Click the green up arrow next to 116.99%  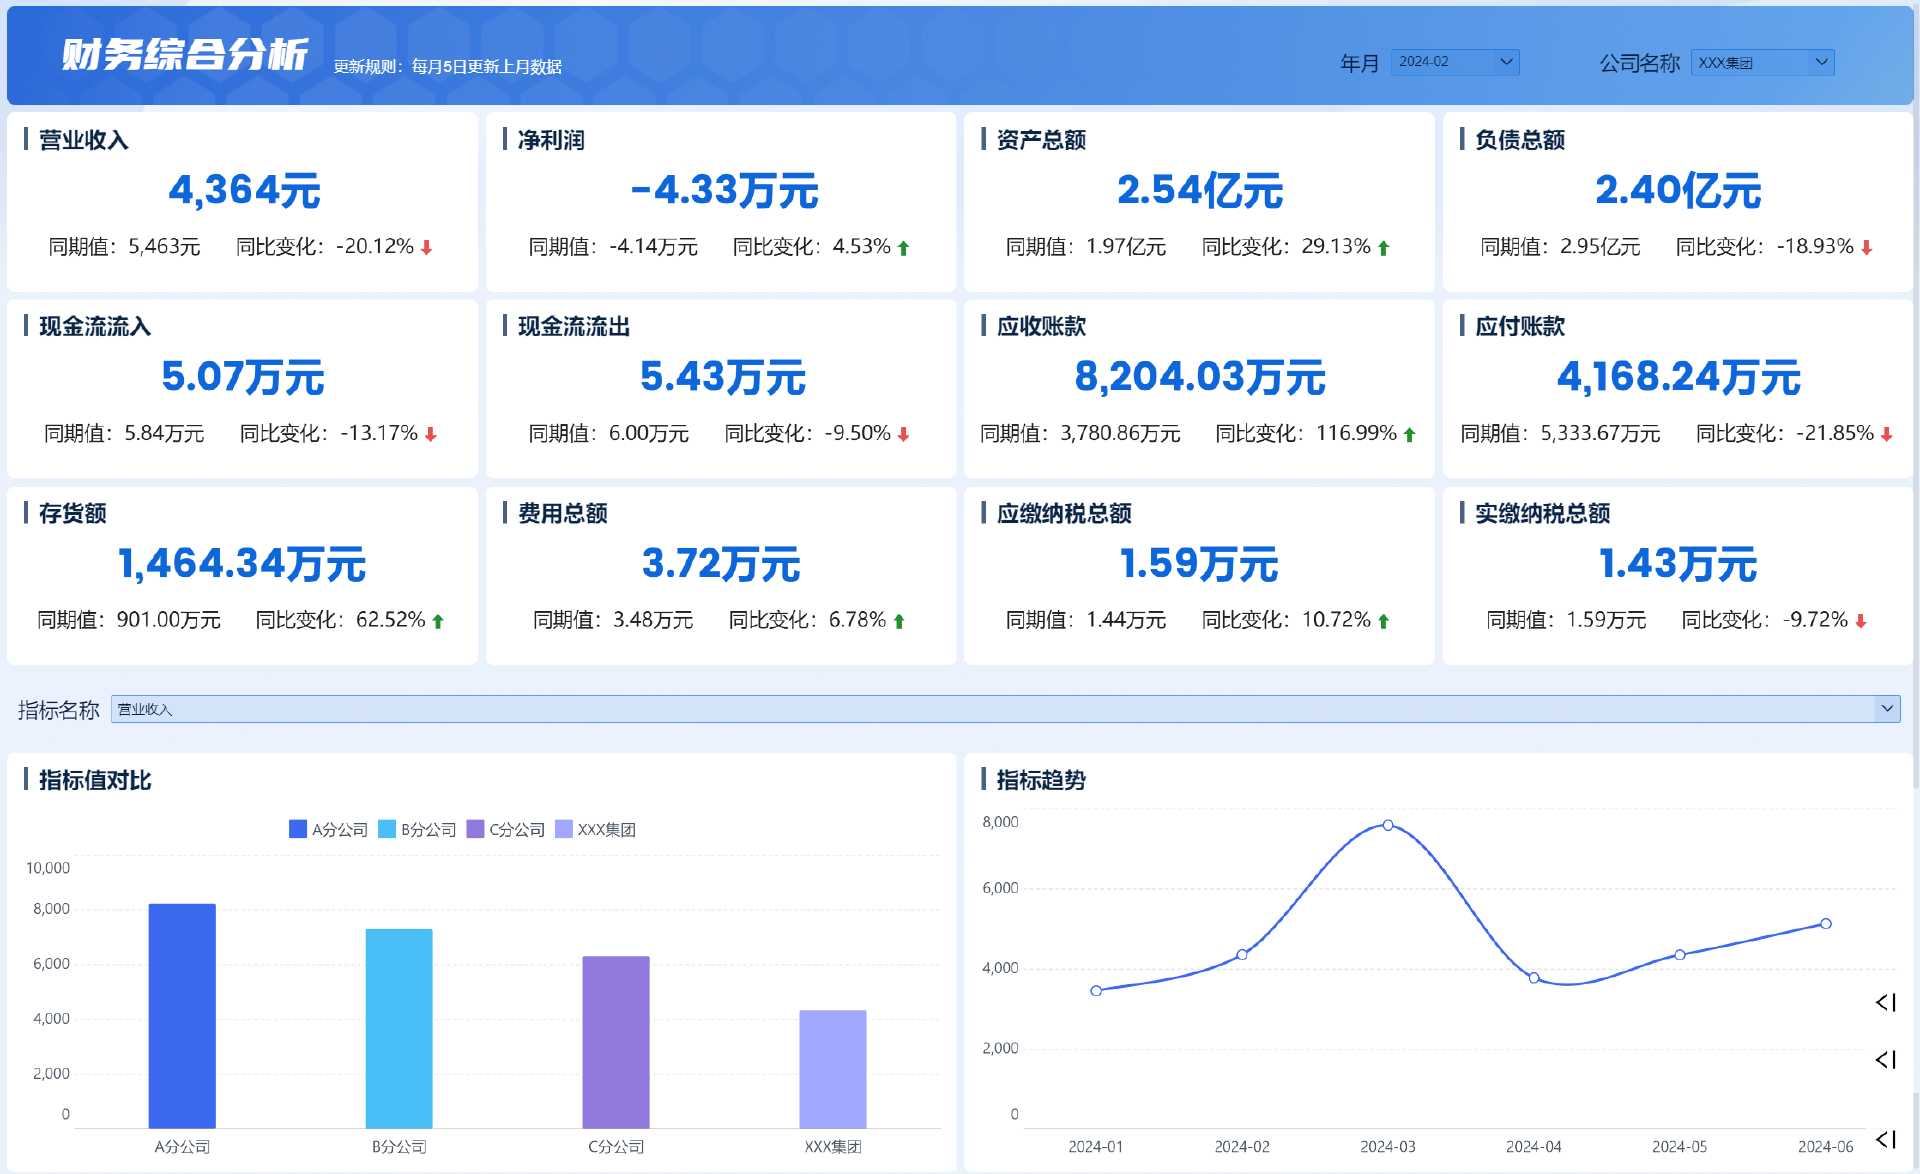tap(1409, 434)
